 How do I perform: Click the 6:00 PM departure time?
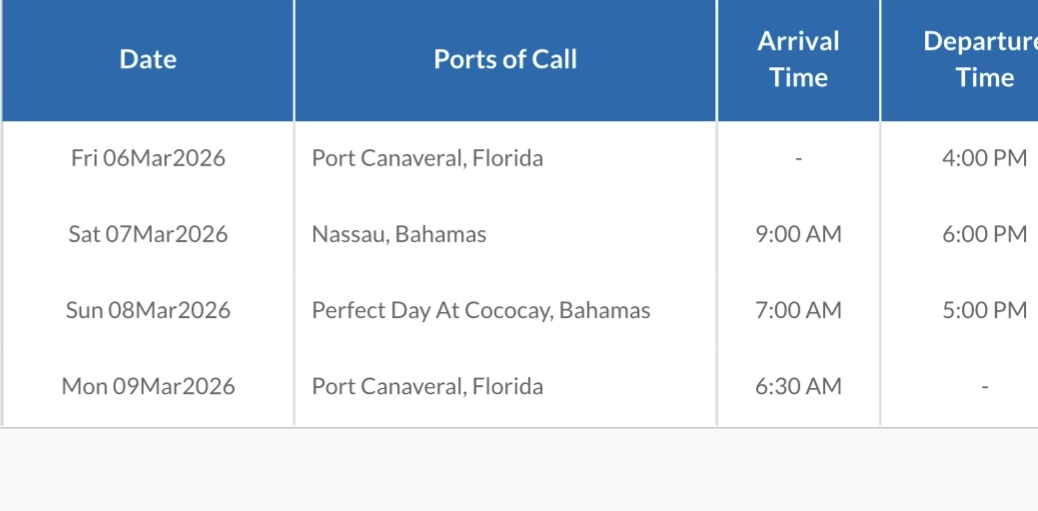tap(985, 234)
